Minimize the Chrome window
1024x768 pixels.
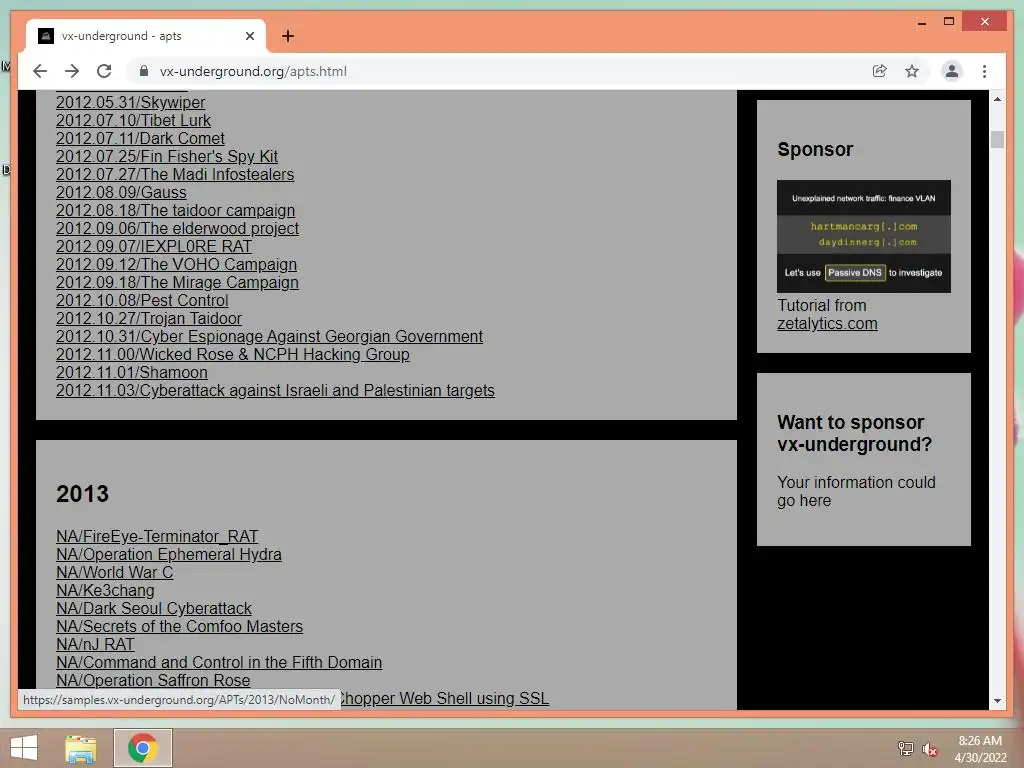pyautogui.click(x=921, y=22)
